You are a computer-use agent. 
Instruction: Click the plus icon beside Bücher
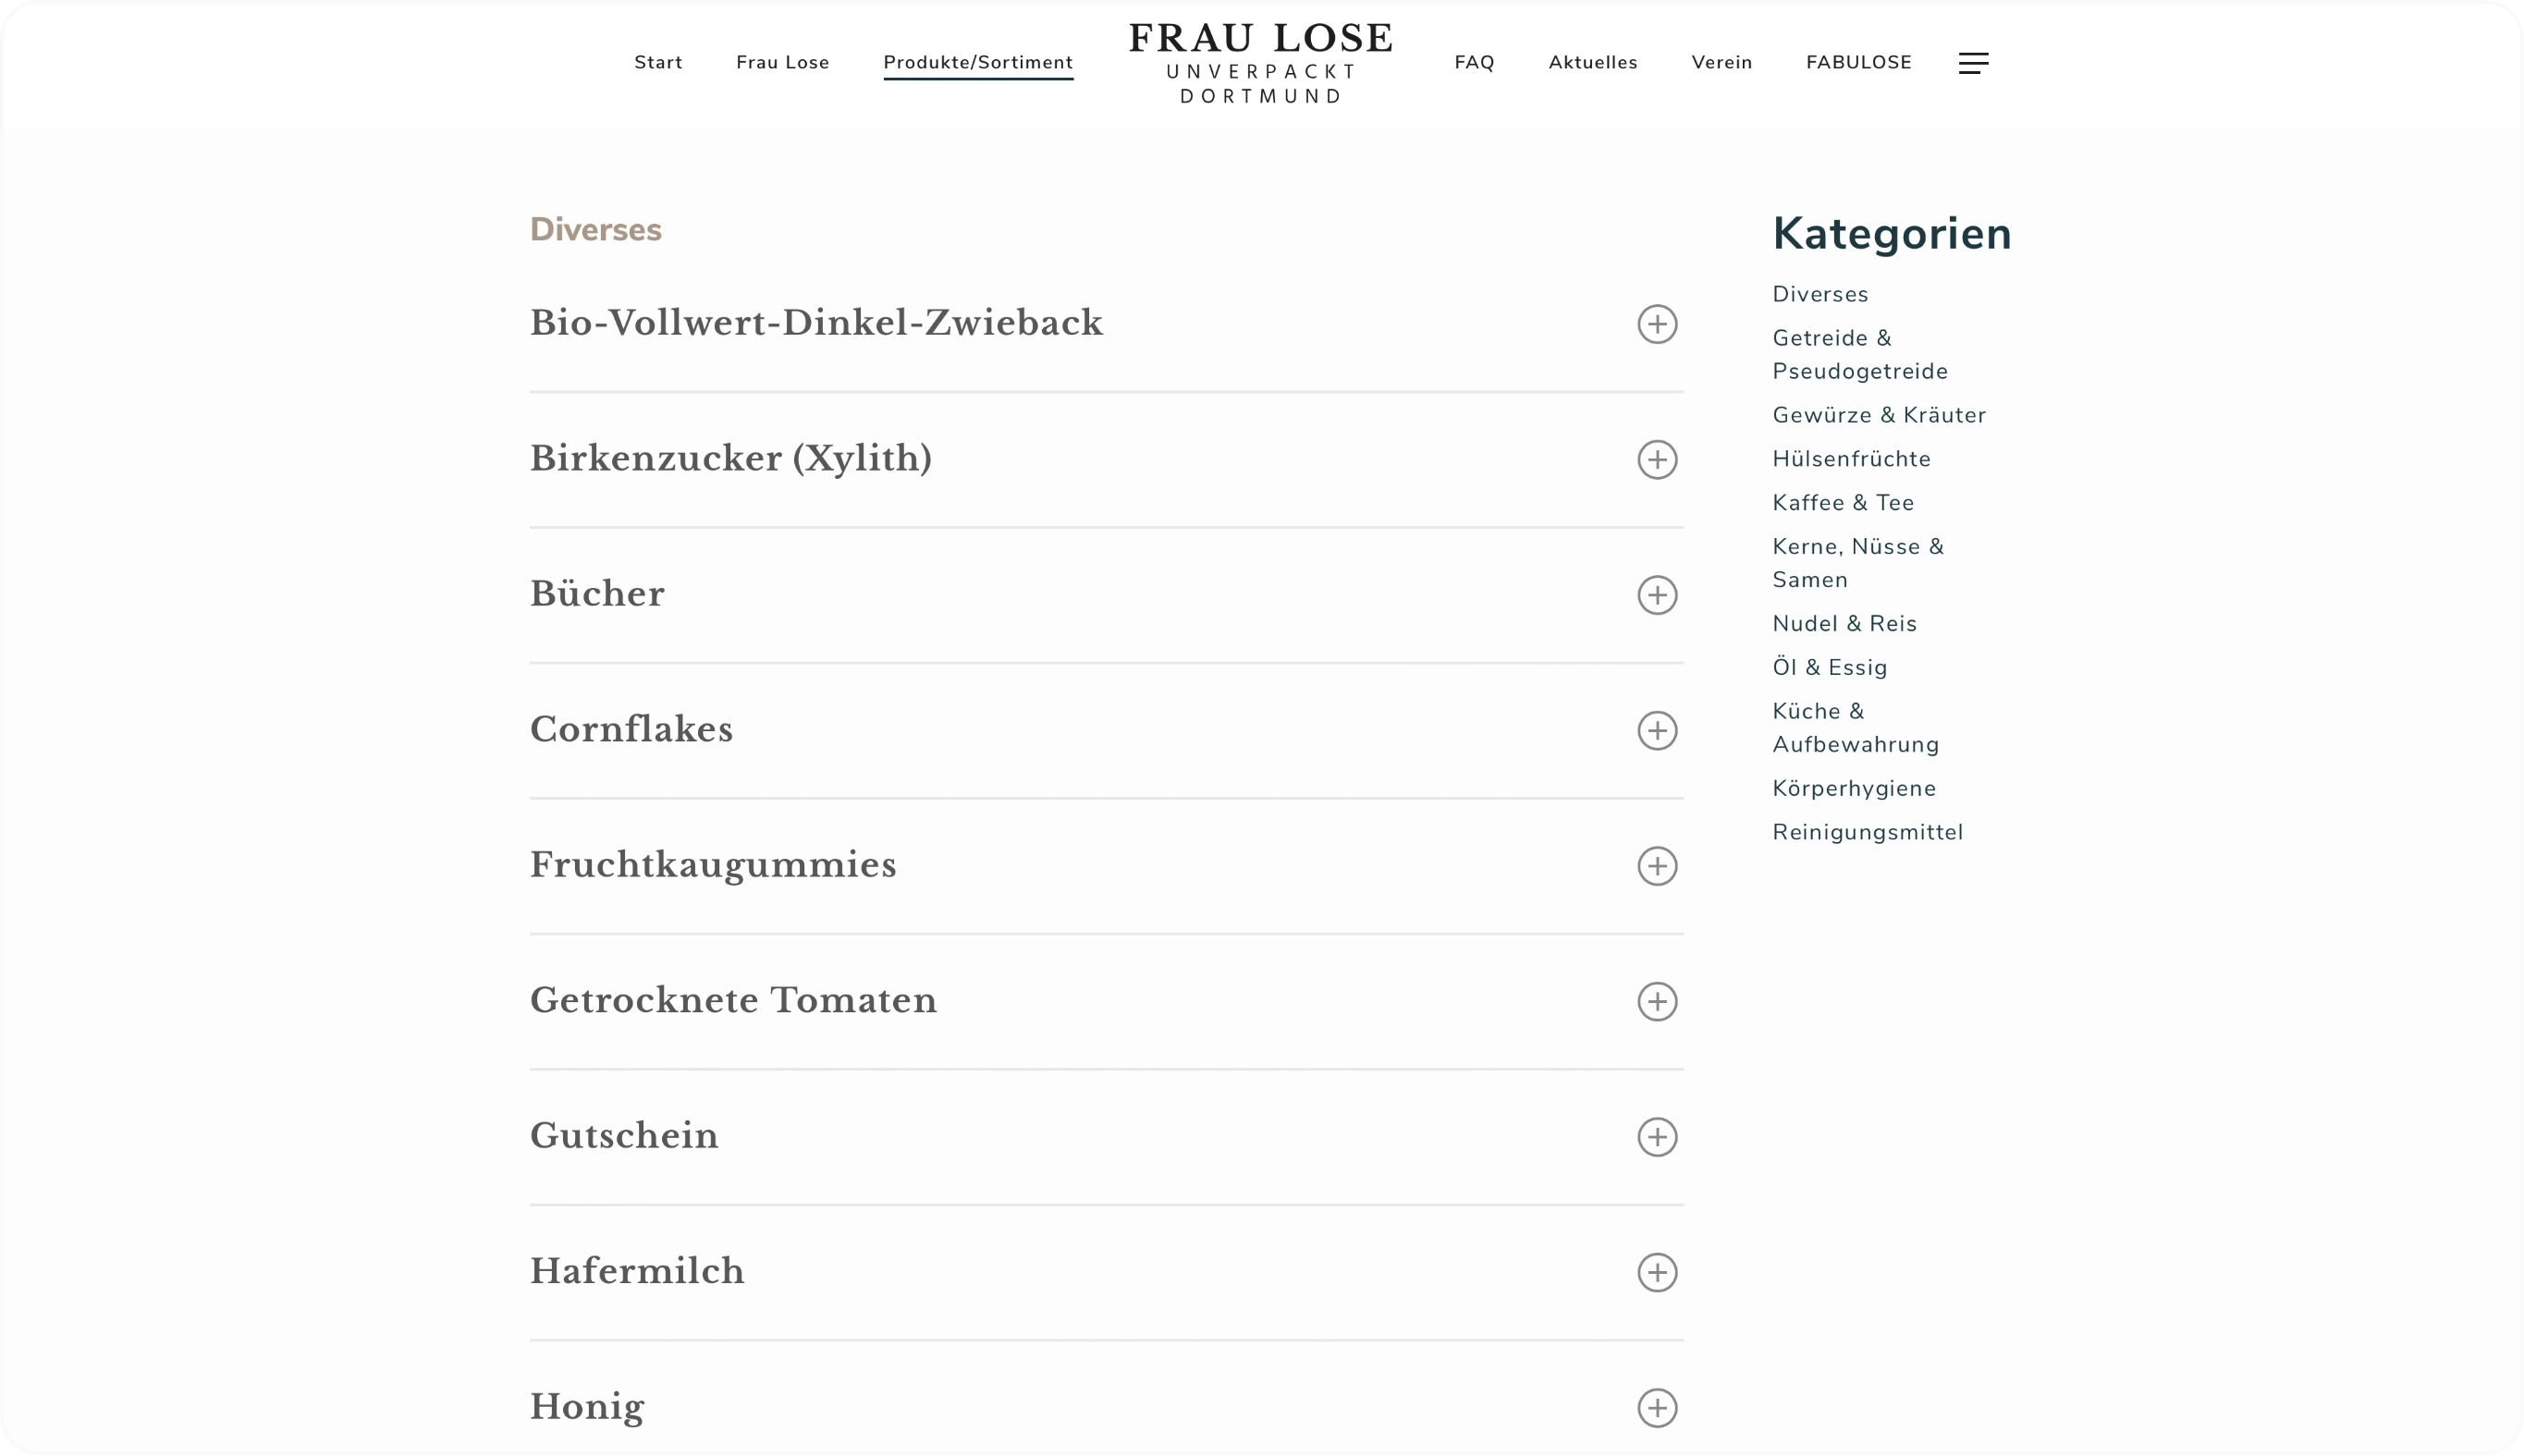click(1657, 595)
